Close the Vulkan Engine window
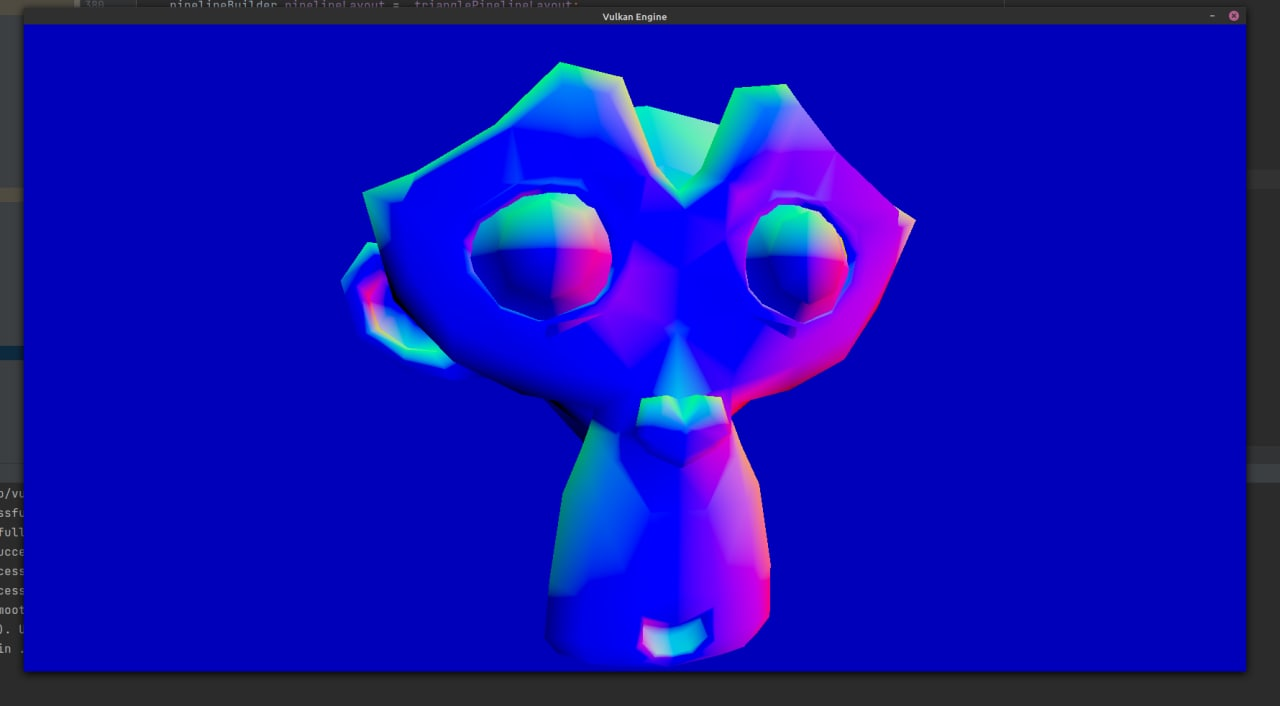Screen dimensions: 1280x706 pyautogui.click(x=1233, y=16)
